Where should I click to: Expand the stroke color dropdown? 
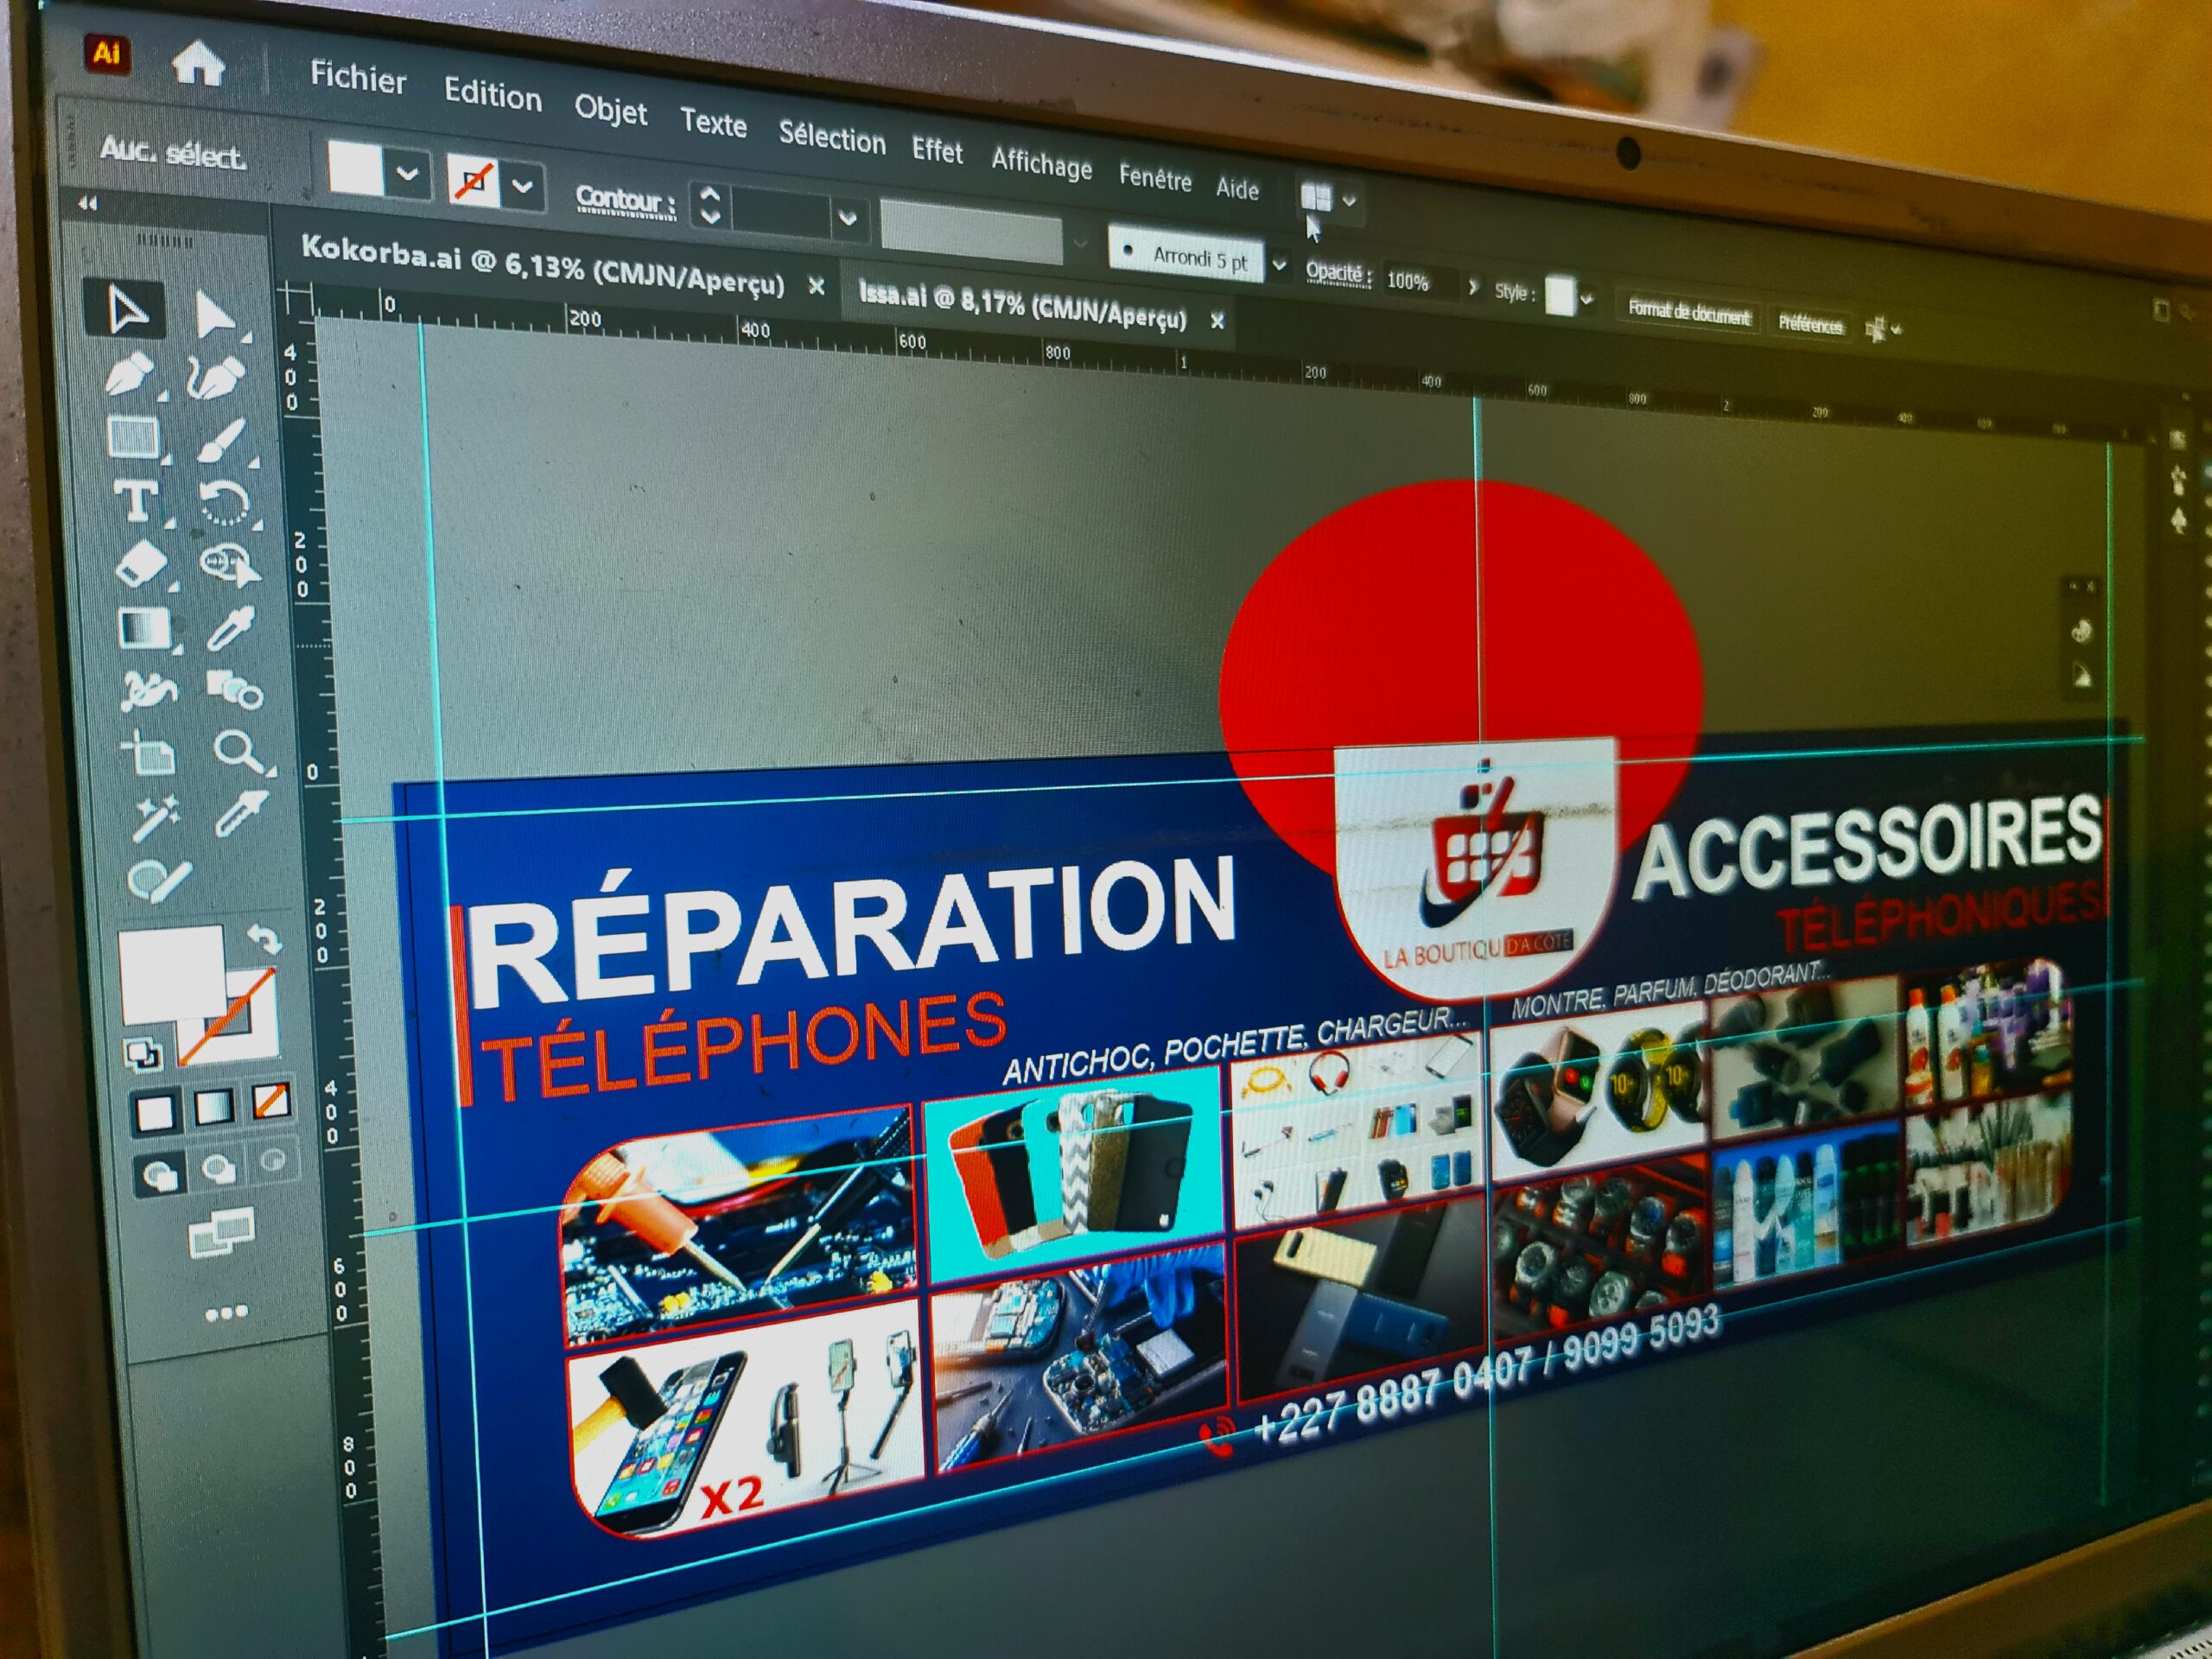click(x=523, y=186)
